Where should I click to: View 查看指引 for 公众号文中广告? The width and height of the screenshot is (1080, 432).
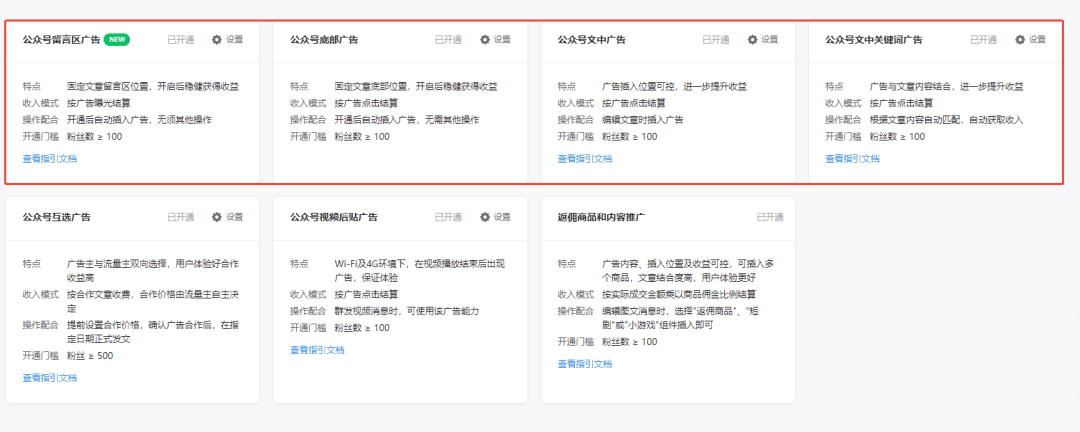pyautogui.click(x=574, y=158)
